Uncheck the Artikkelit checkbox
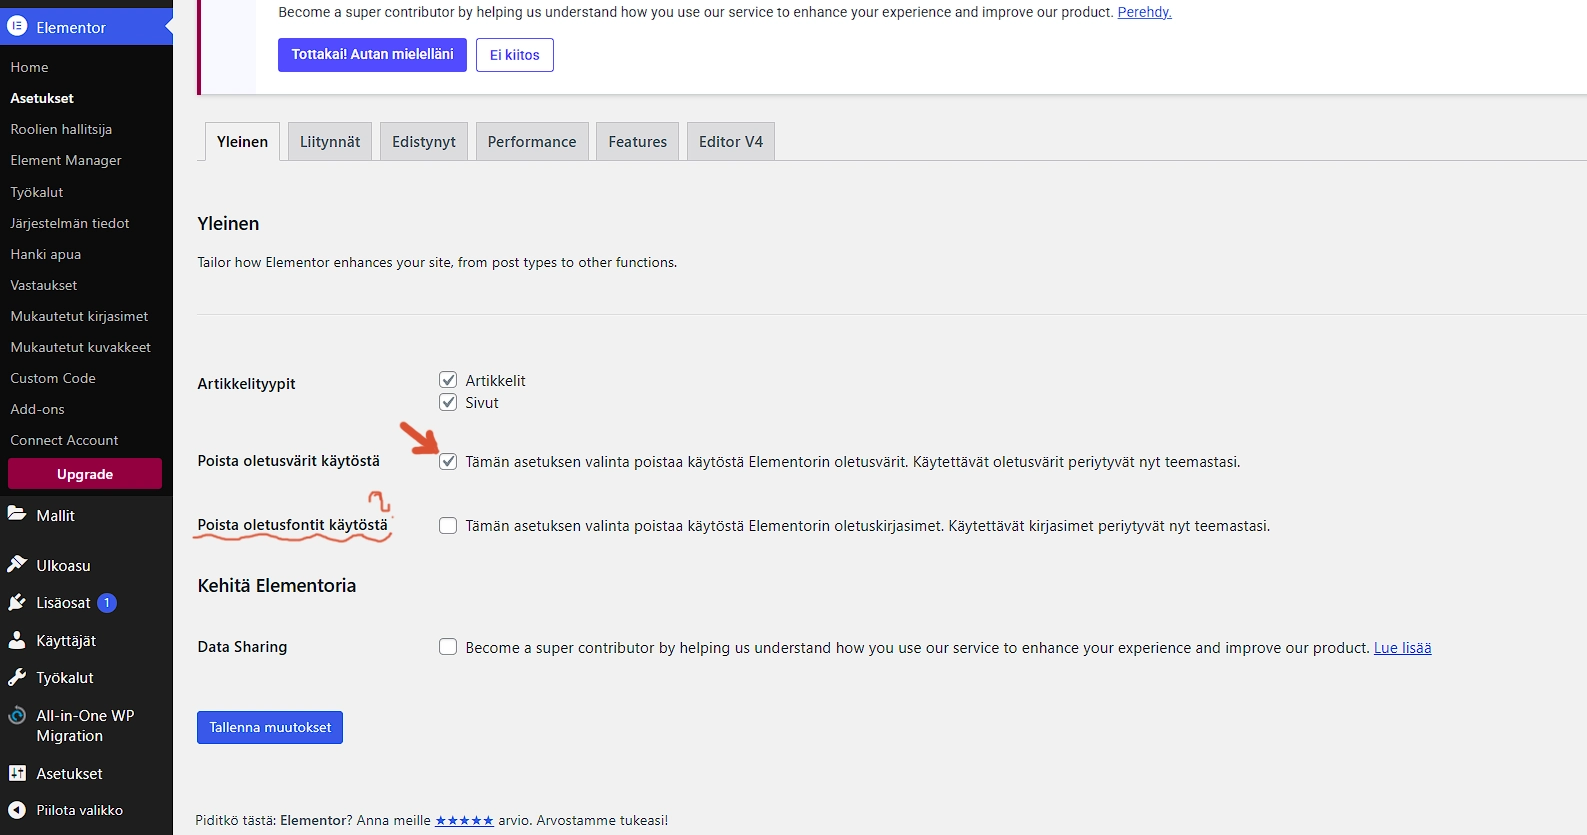This screenshot has height=835, width=1587. (x=448, y=380)
